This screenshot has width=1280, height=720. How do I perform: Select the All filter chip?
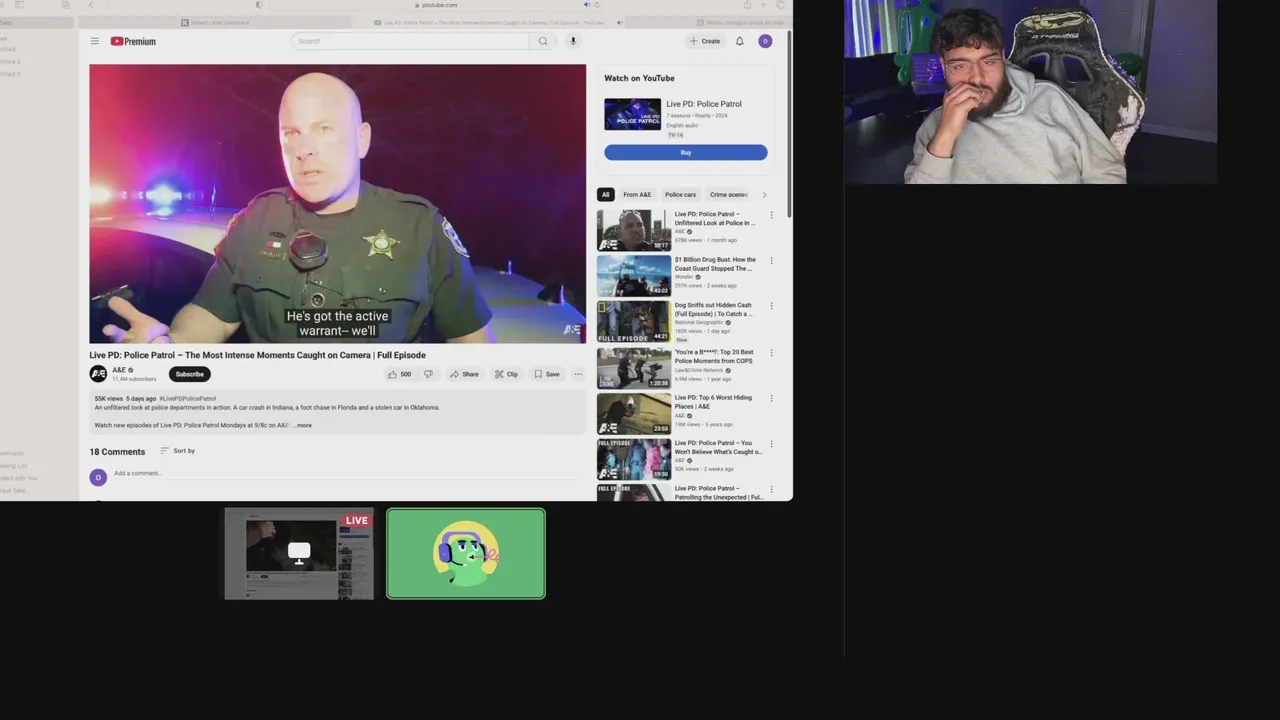pyautogui.click(x=605, y=195)
